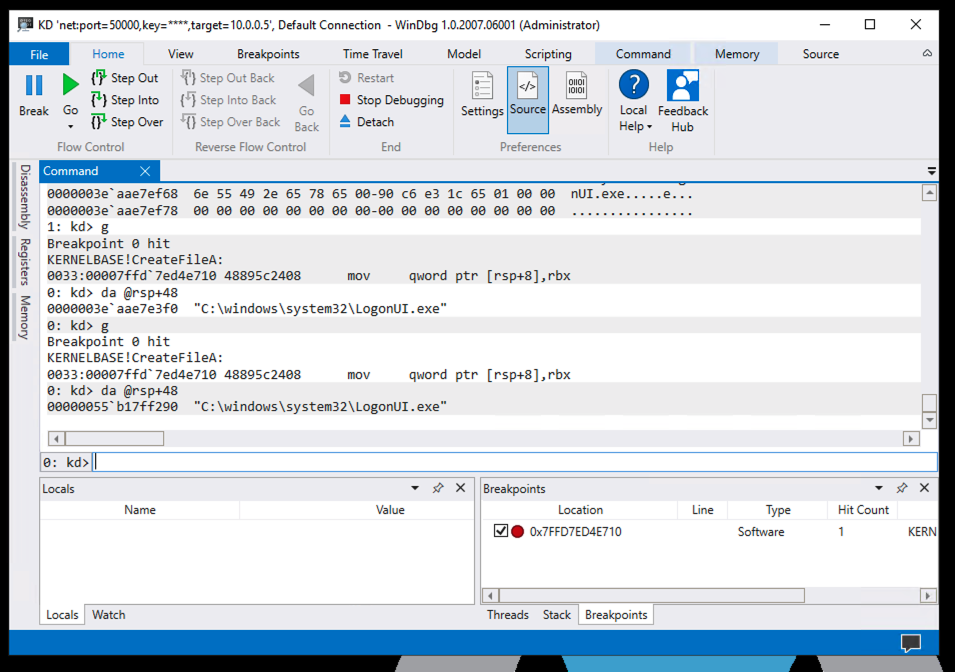Collapse the ribbon with chevron
955x672 pixels.
pos(927,54)
